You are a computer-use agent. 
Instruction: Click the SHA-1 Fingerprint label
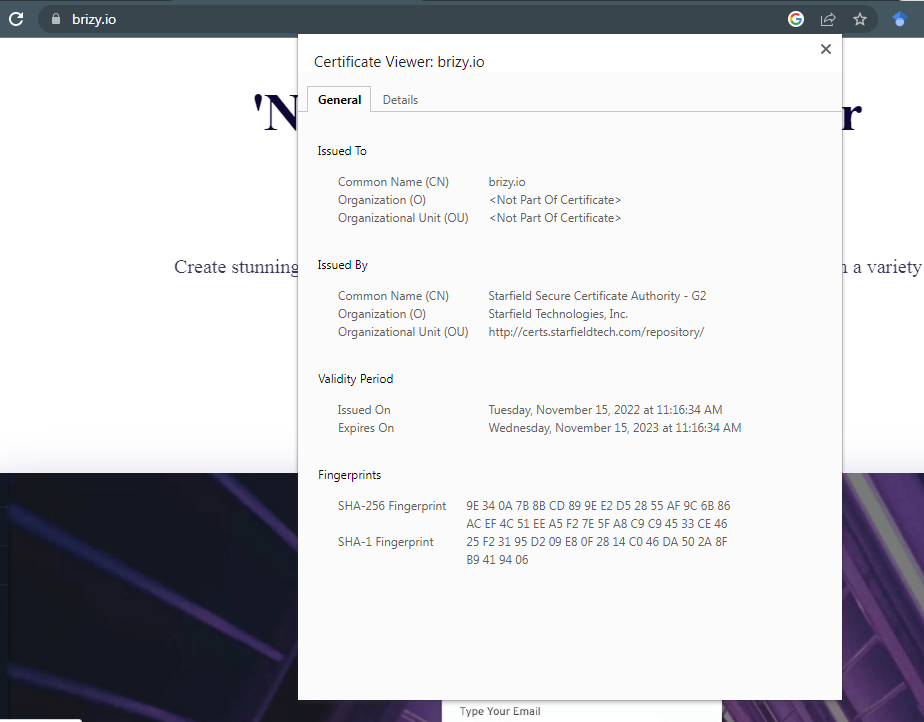tap(385, 542)
